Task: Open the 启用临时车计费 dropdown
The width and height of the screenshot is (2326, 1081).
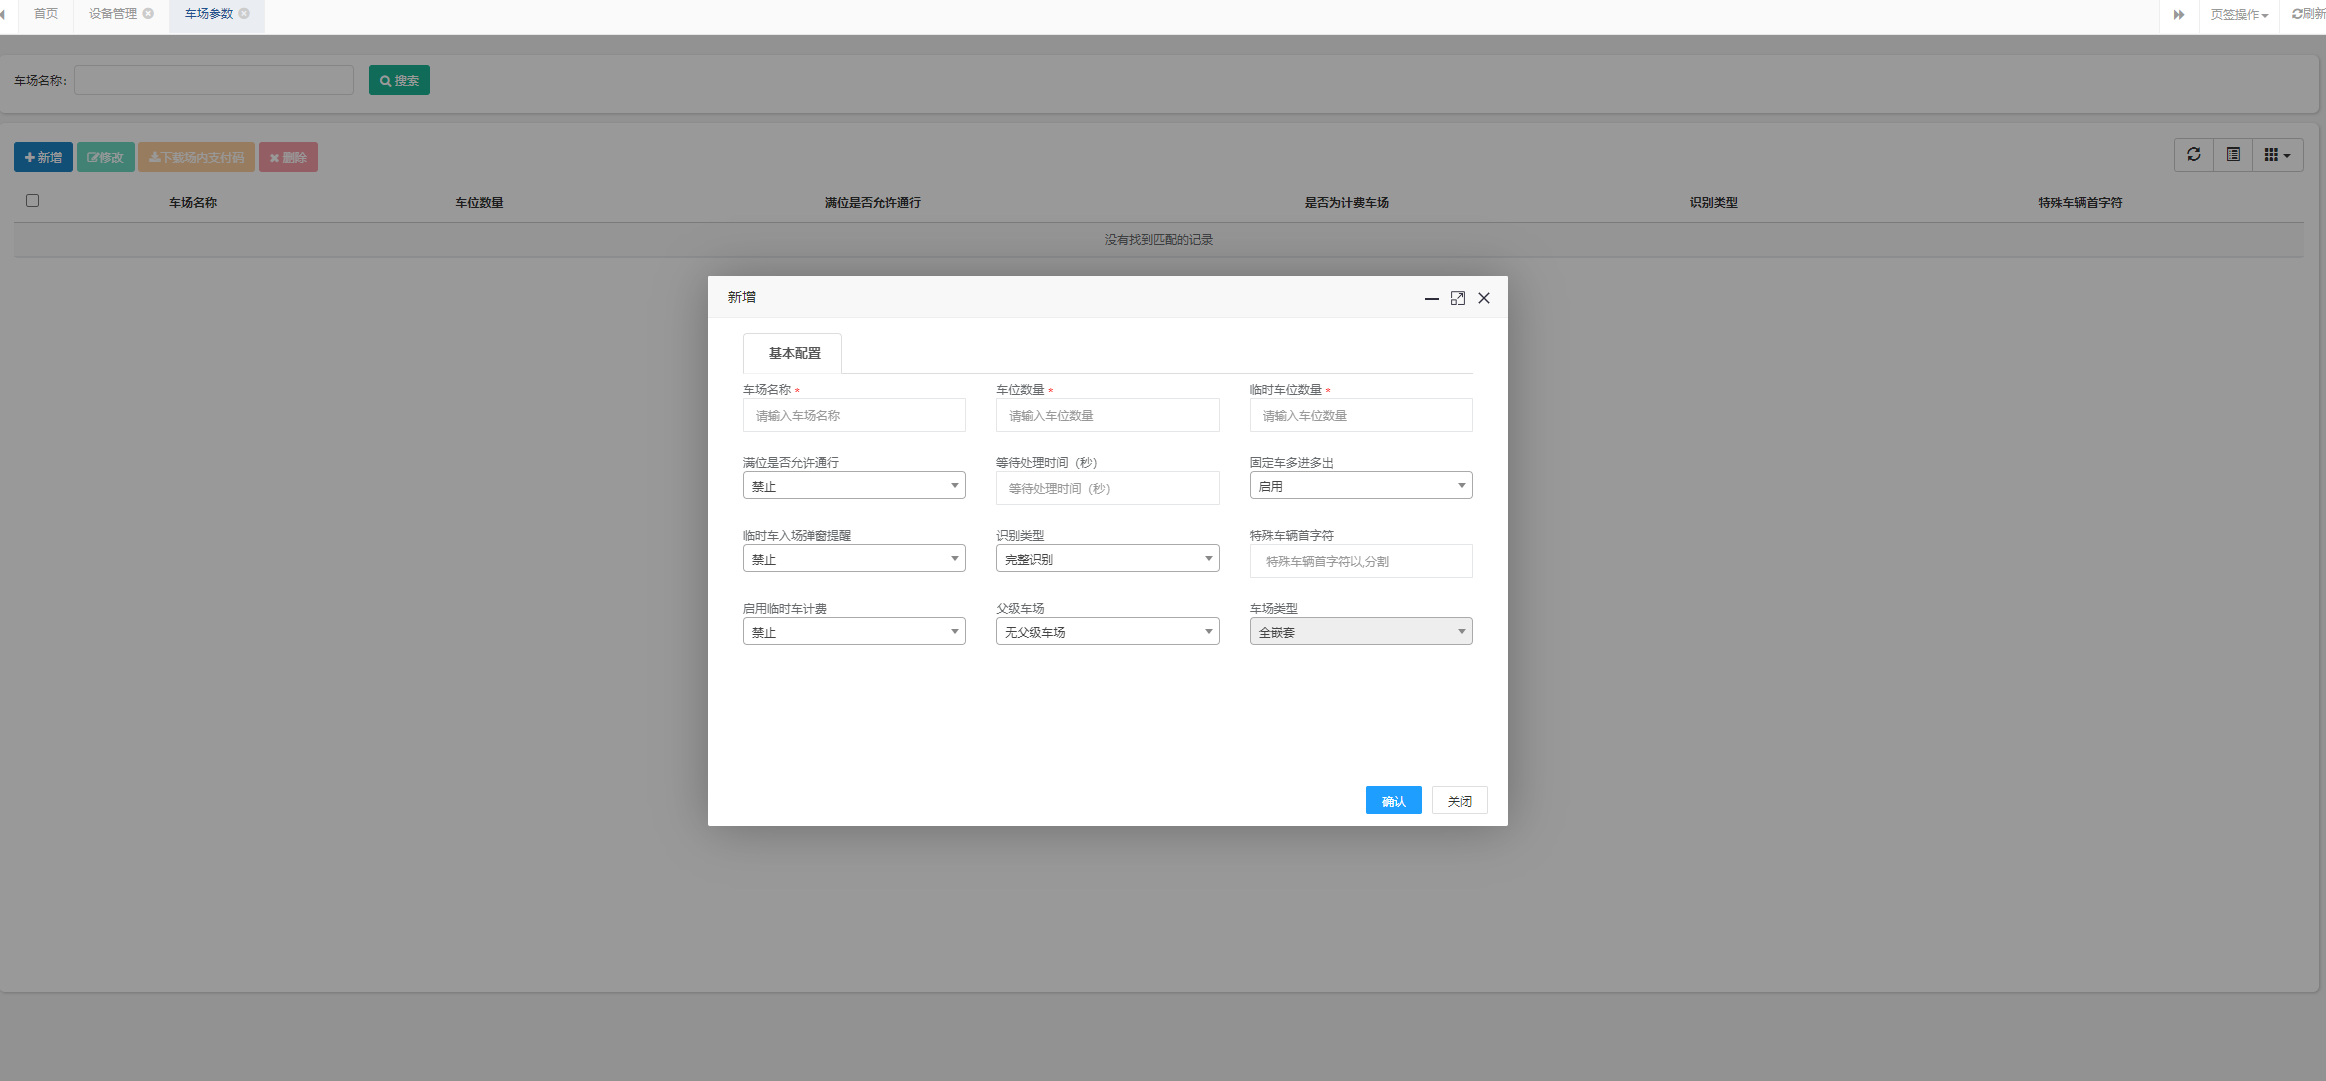Action: [854, 632]
